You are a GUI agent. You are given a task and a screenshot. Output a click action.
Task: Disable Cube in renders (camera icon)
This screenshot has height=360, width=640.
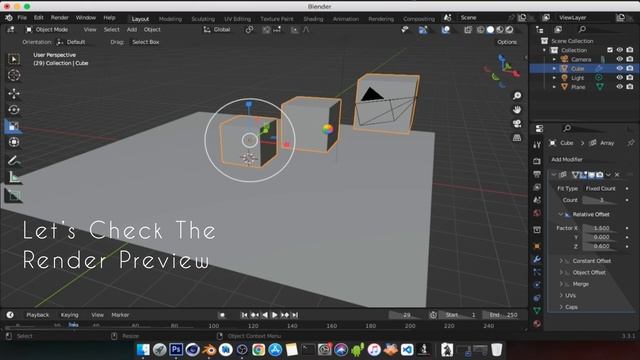(x=630, y=68)
